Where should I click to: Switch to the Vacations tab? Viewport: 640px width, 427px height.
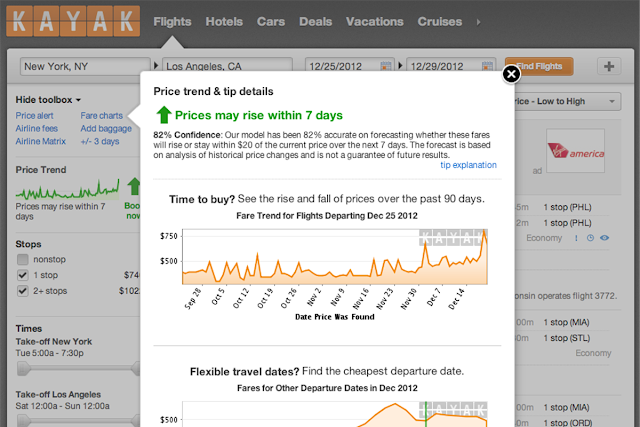pyautogui.click(x=374, y=21)
